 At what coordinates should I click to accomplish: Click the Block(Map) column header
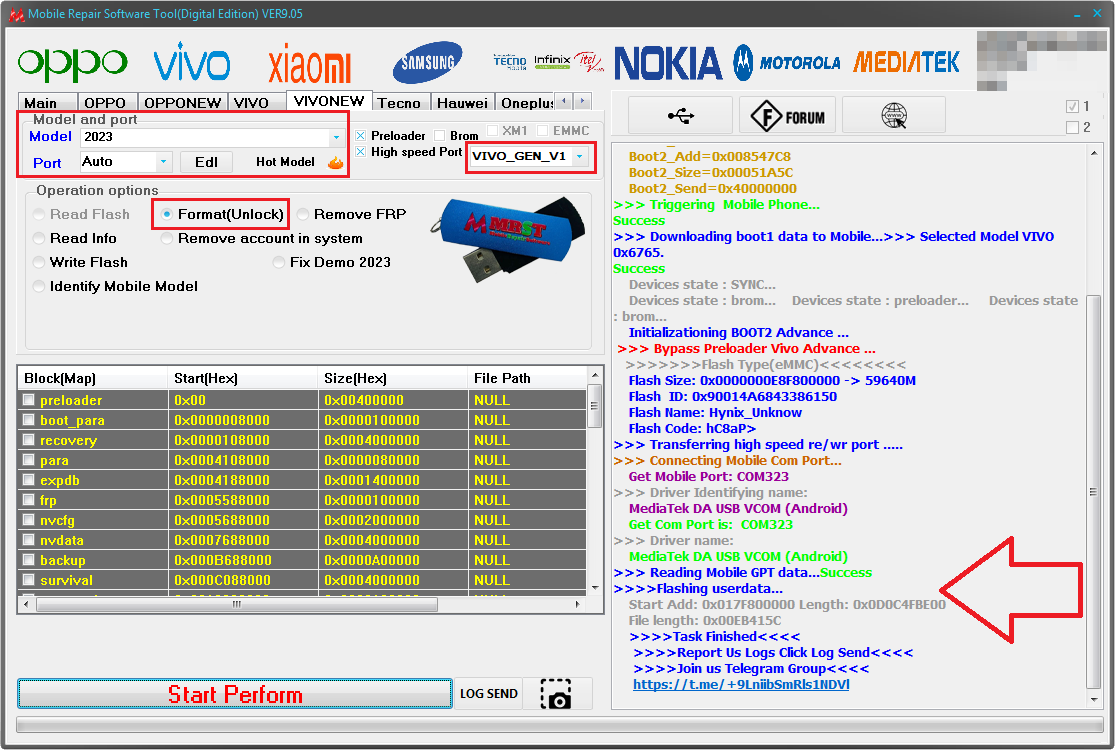(92, 378)
